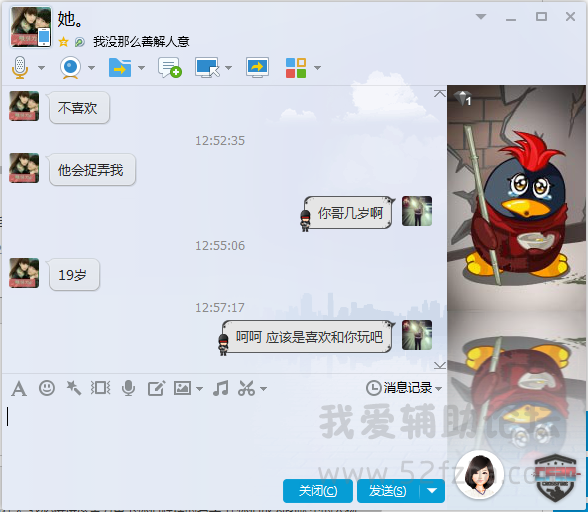Image resolution: width=588 pixels, height=512 pixels.
Task: Click the 关闭(C) button
Action: tap(318, 491)
